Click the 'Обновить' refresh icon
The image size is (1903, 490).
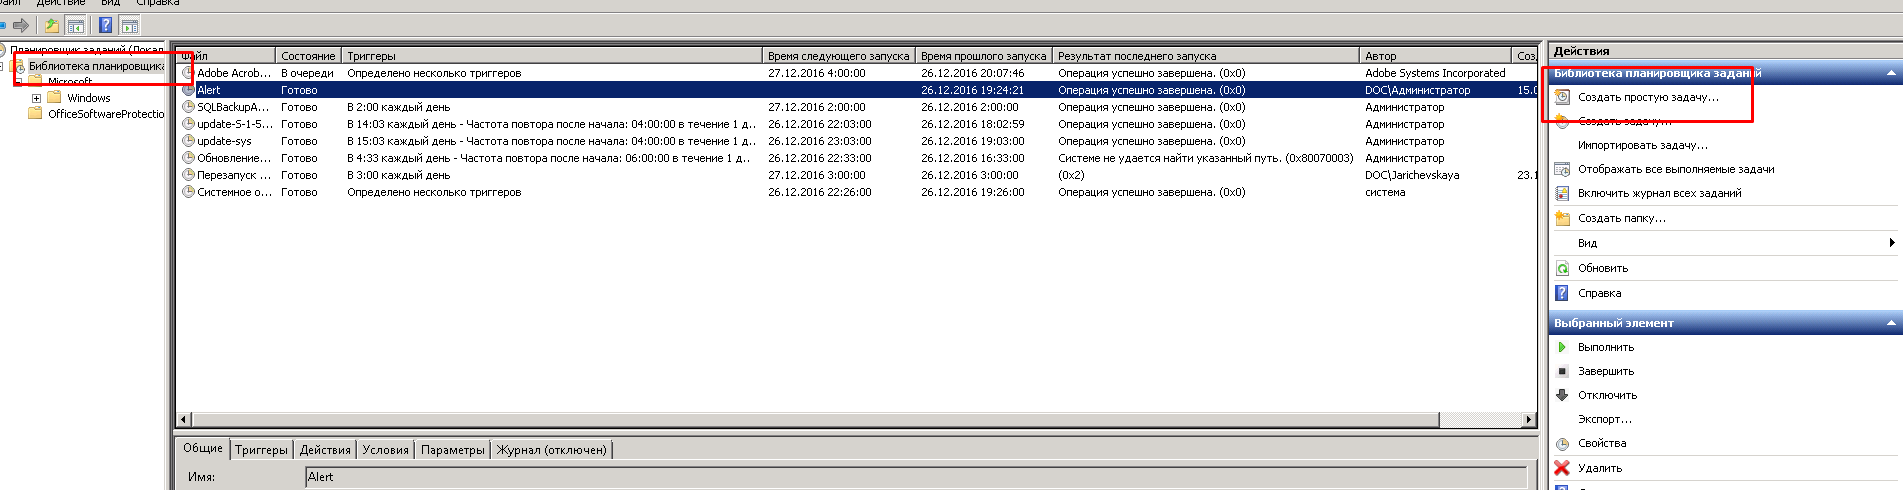click(x=1562, y=268)
